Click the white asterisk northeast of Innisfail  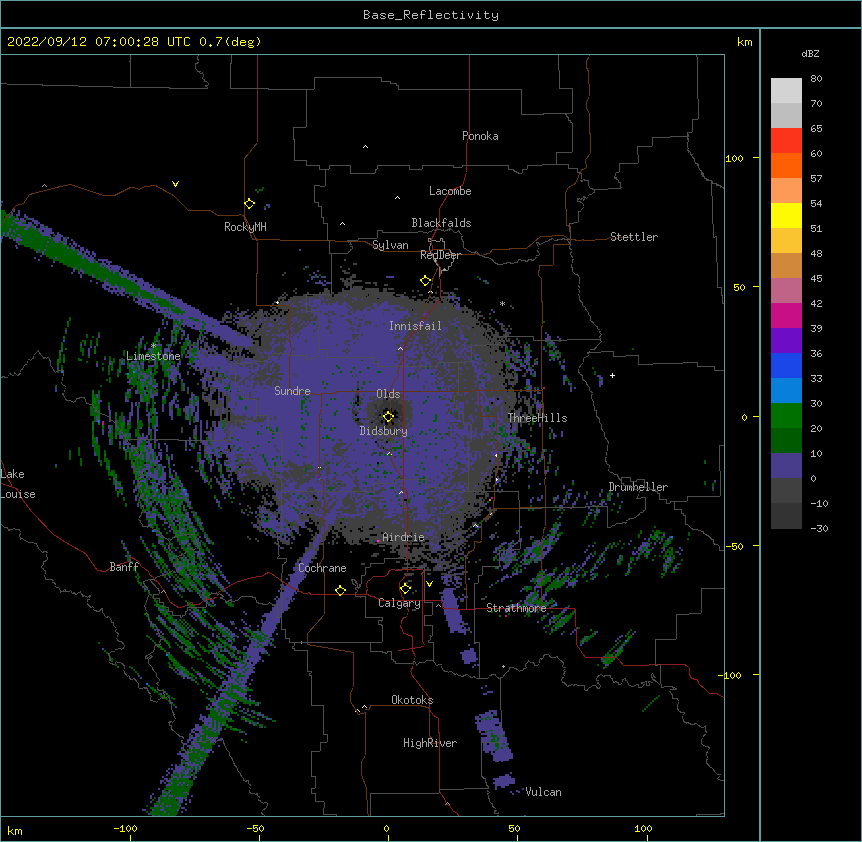coord(502,303)
